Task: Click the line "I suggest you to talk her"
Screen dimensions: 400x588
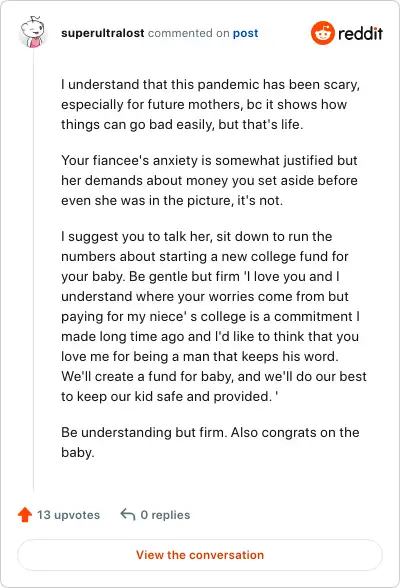Action: 196,237
